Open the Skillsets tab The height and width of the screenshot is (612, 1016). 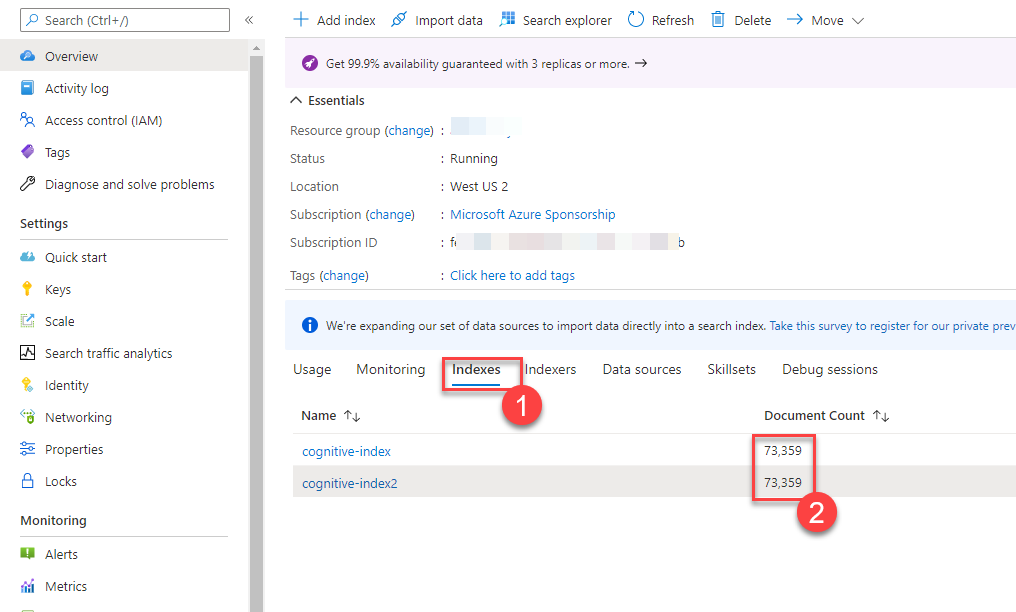pos(731,369)
